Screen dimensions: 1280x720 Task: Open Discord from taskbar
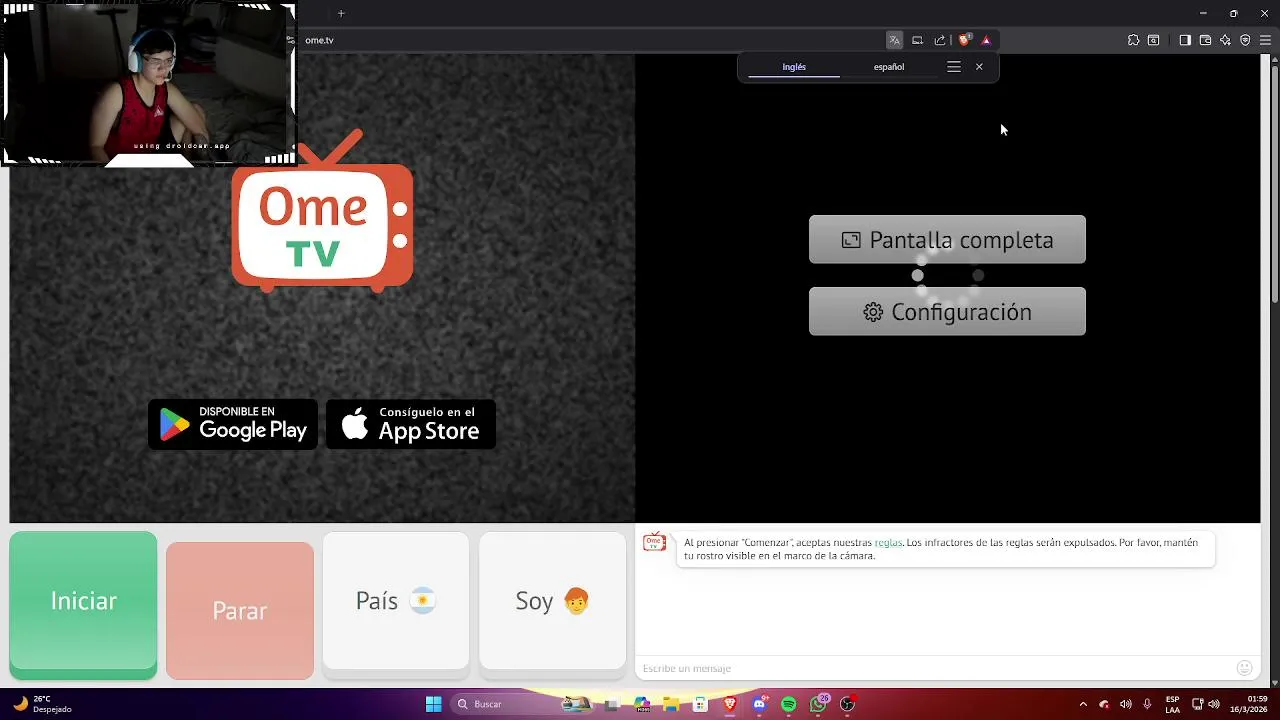(760, 704)
